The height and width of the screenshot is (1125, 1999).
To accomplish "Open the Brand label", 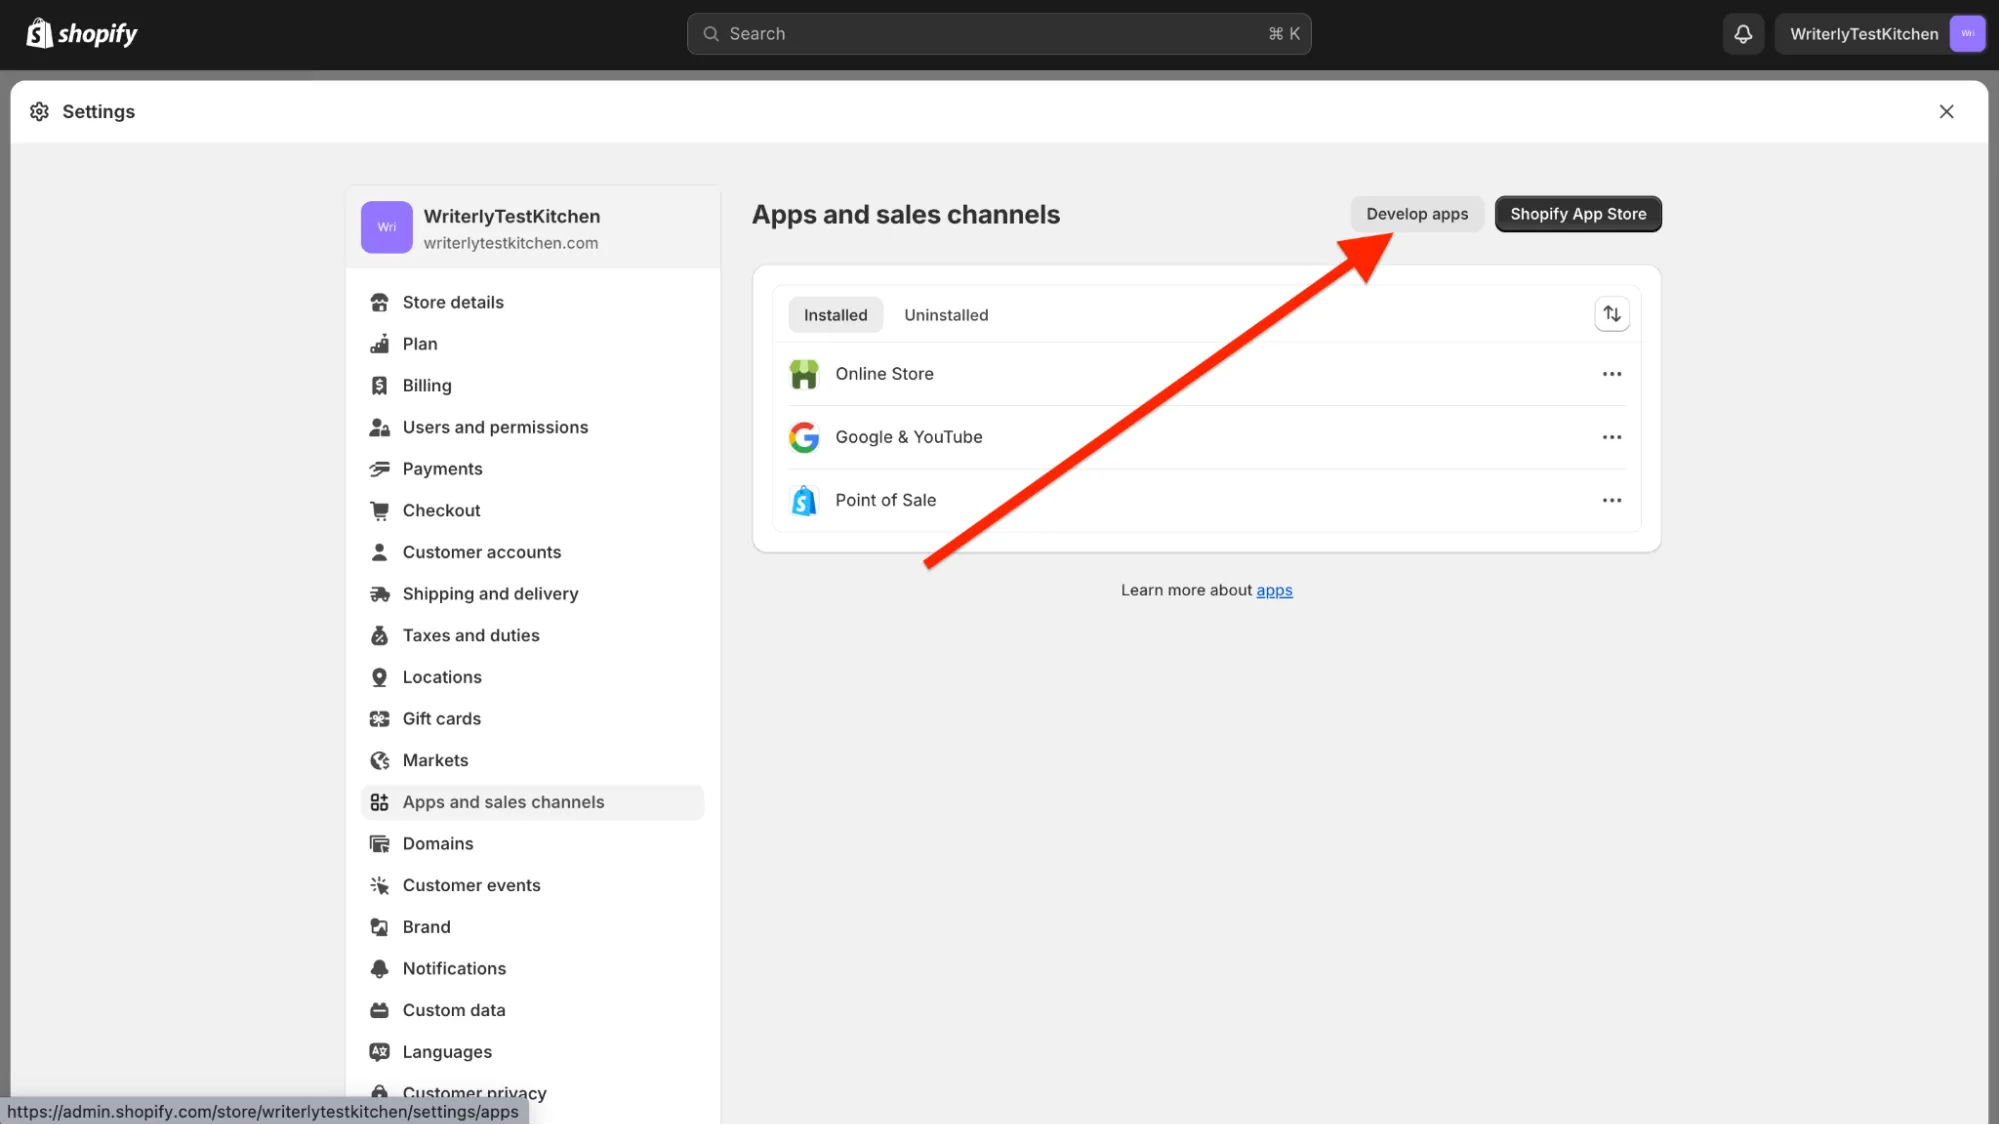I will point(426,927).
